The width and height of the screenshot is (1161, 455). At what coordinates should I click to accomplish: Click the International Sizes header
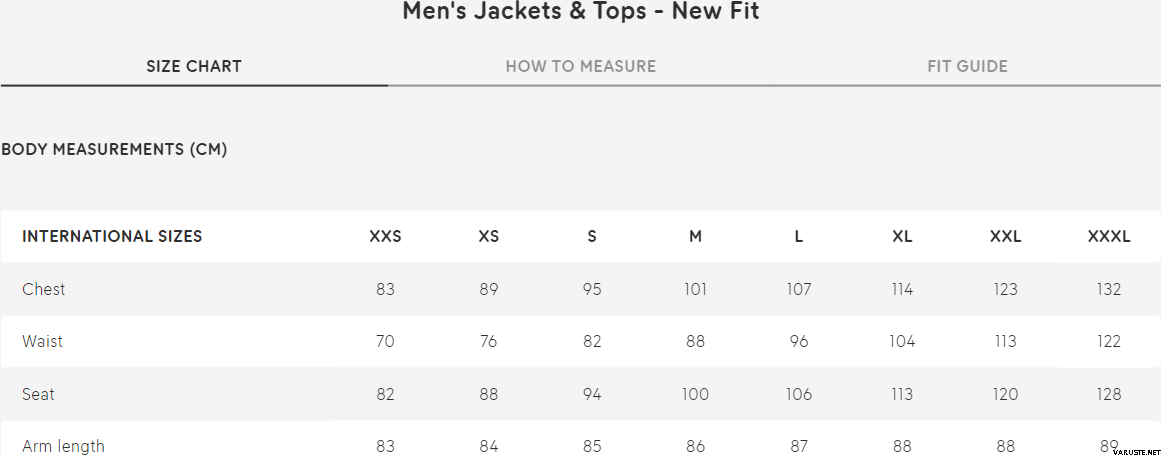point(112,237)
